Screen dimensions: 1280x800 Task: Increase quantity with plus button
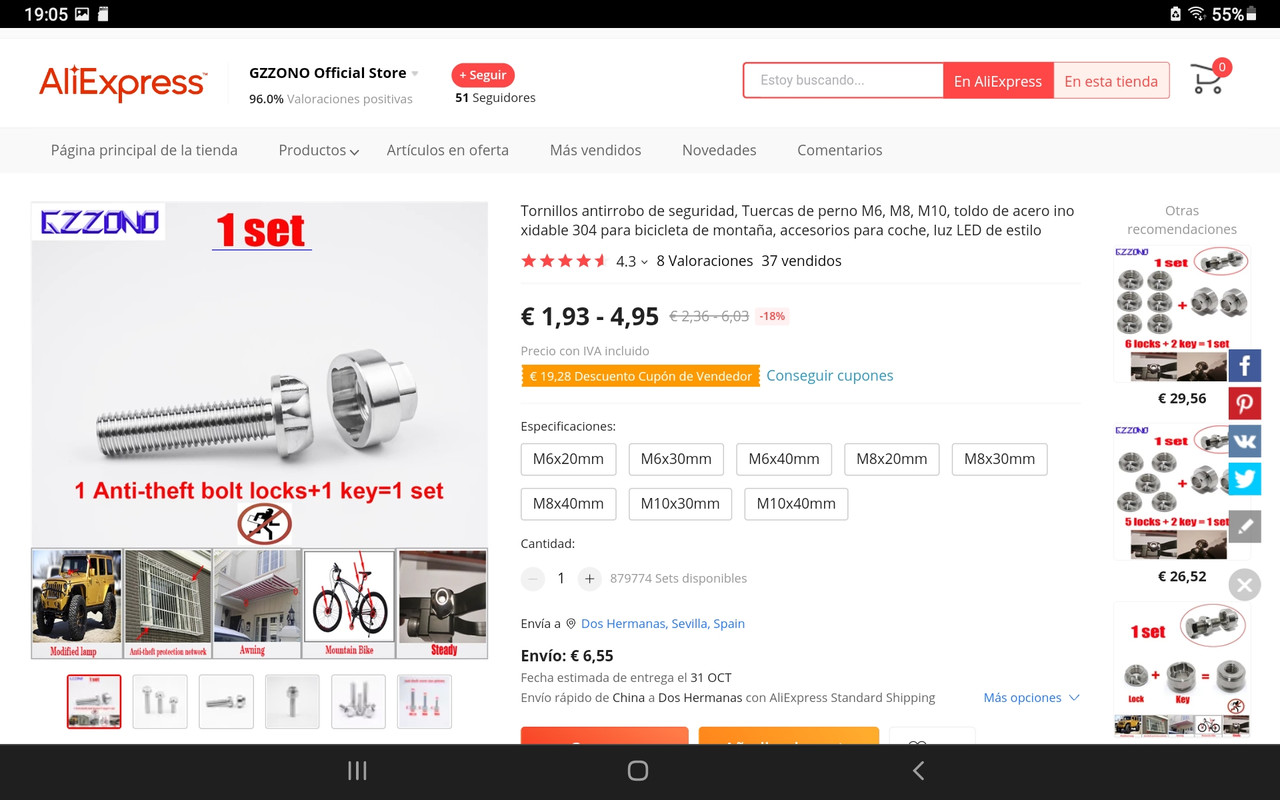(590, 578)
